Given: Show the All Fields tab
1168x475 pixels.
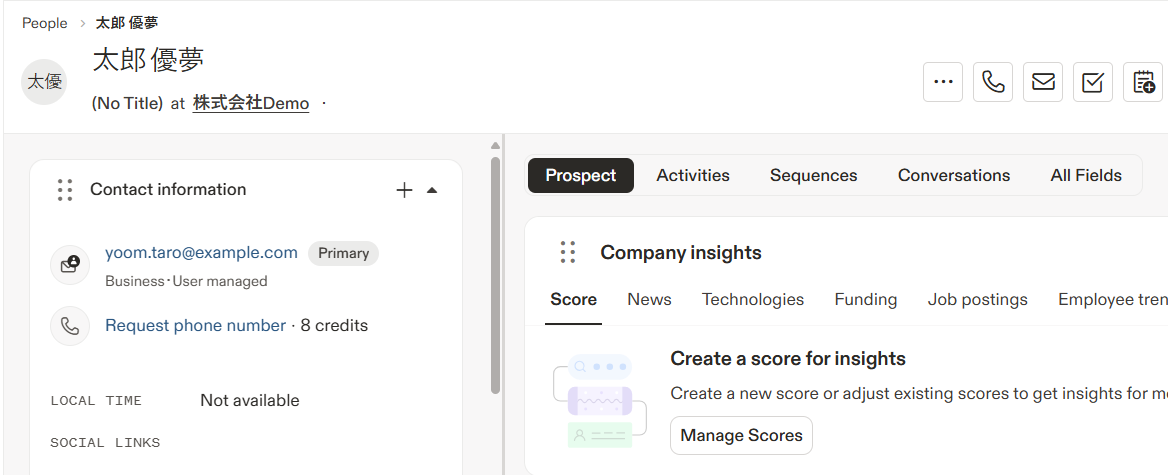Looking at the screenshot, I should tap(1086, 175).
